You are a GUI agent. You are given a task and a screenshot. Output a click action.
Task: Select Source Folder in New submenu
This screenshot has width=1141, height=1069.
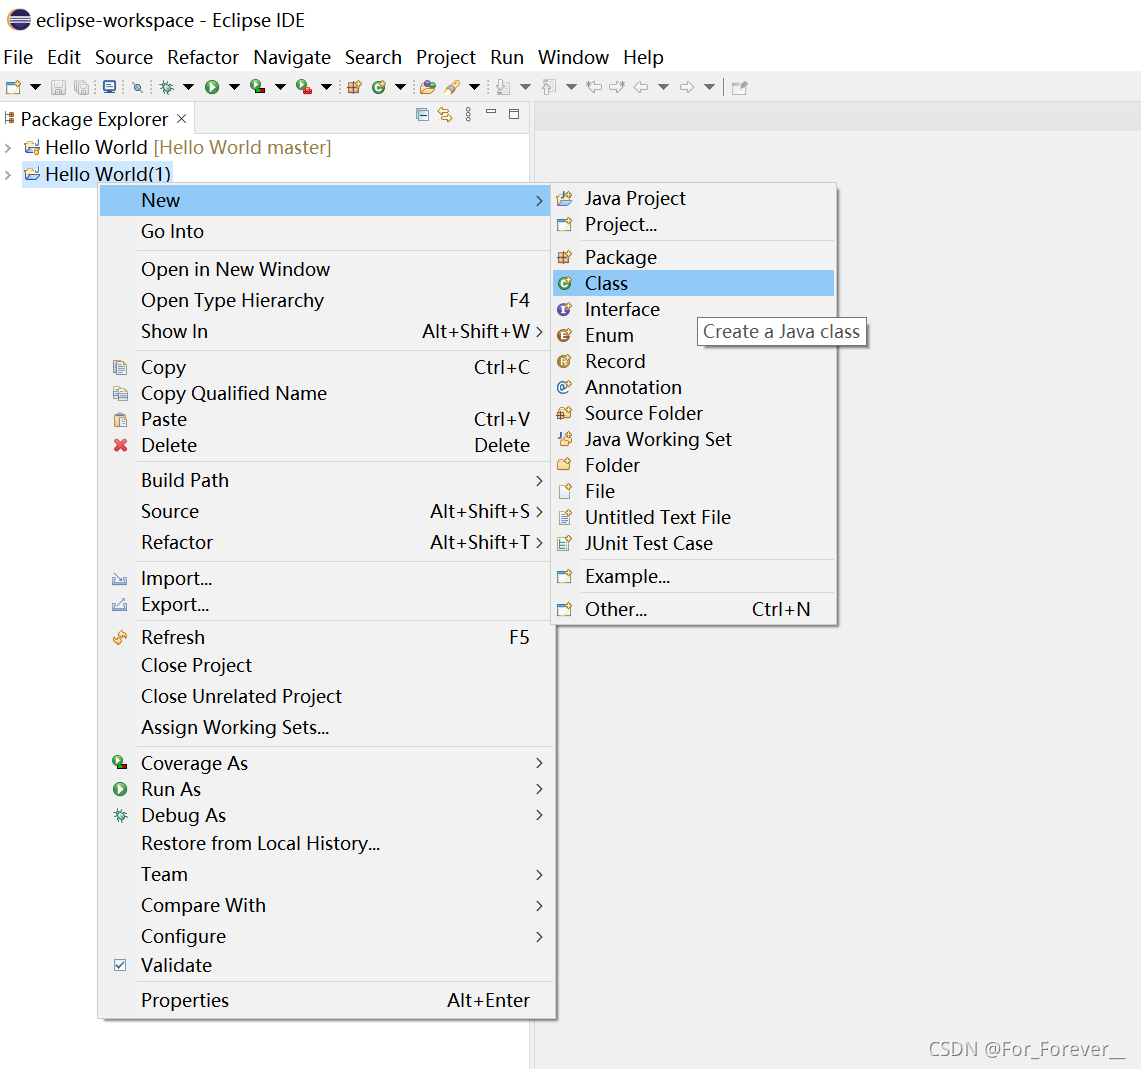point(693,413)
